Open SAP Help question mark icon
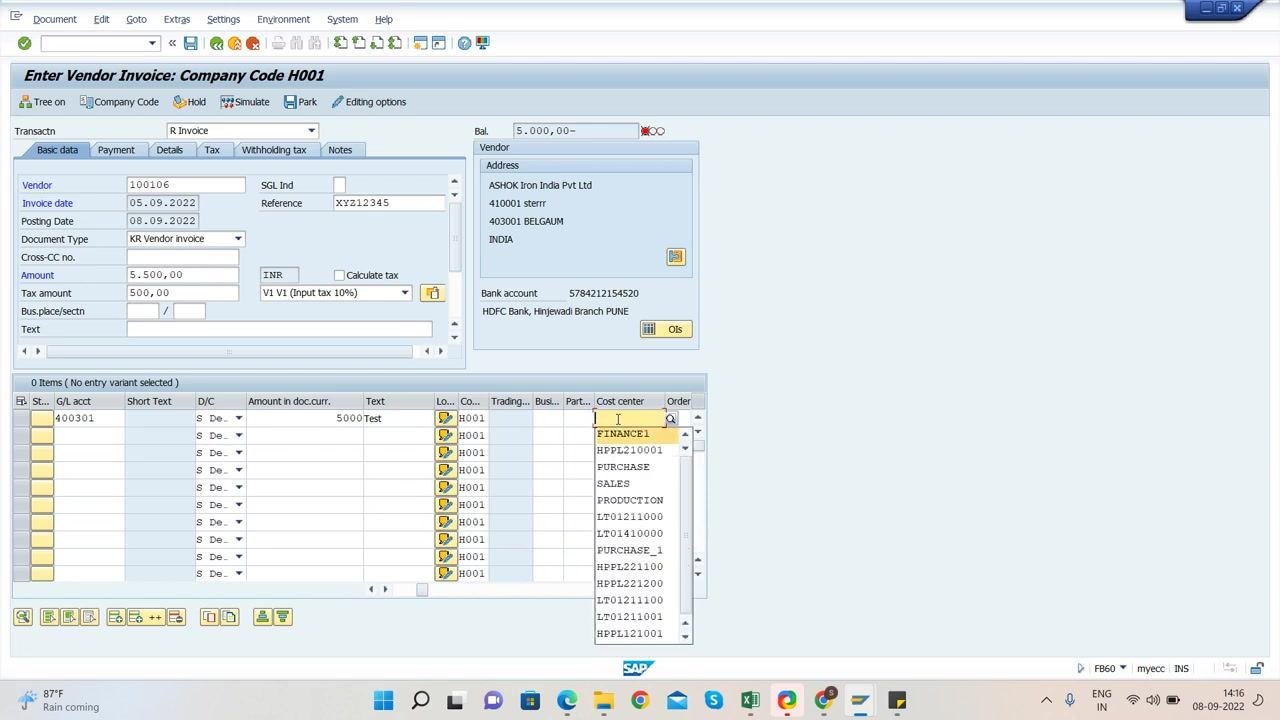The width and height of the screenshot is (1280, 720). (x=464, y=43)
